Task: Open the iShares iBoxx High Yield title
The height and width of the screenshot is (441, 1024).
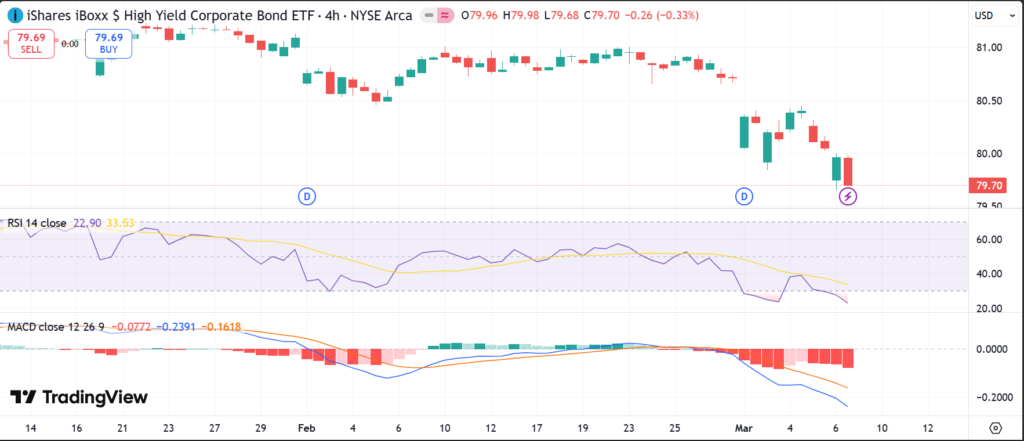Action: (219, 15)
